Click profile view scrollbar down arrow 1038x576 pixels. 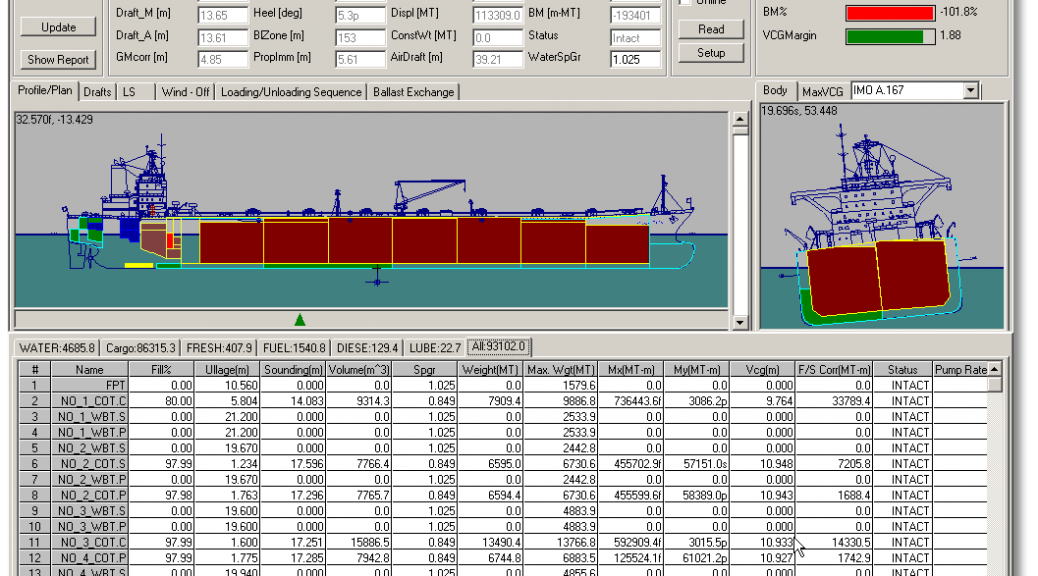[x=740, y=322]
